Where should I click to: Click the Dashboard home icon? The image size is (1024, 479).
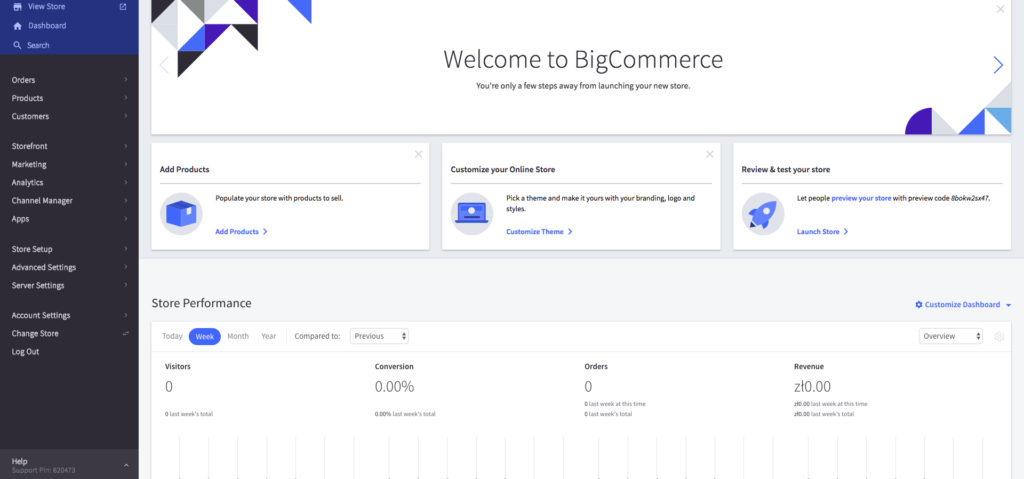click(18, 26)
